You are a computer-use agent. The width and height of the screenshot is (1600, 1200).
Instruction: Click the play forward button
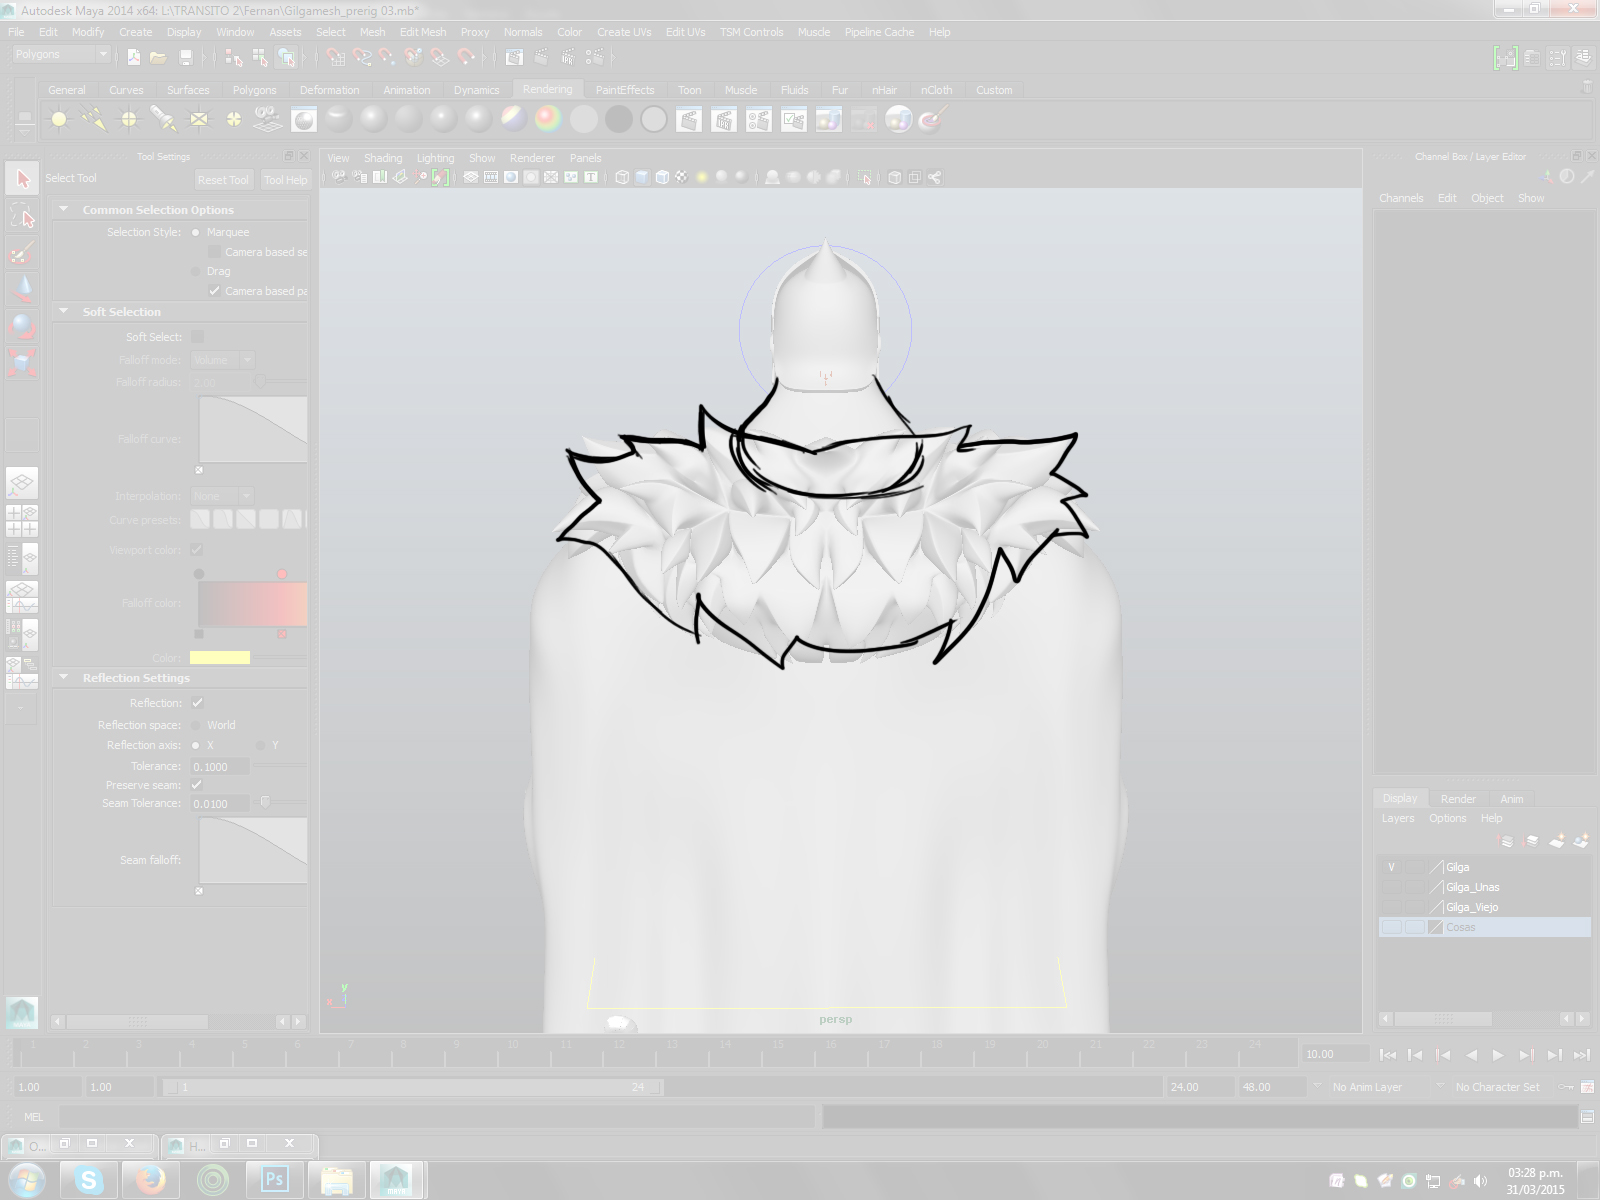coord(1498,1055)
